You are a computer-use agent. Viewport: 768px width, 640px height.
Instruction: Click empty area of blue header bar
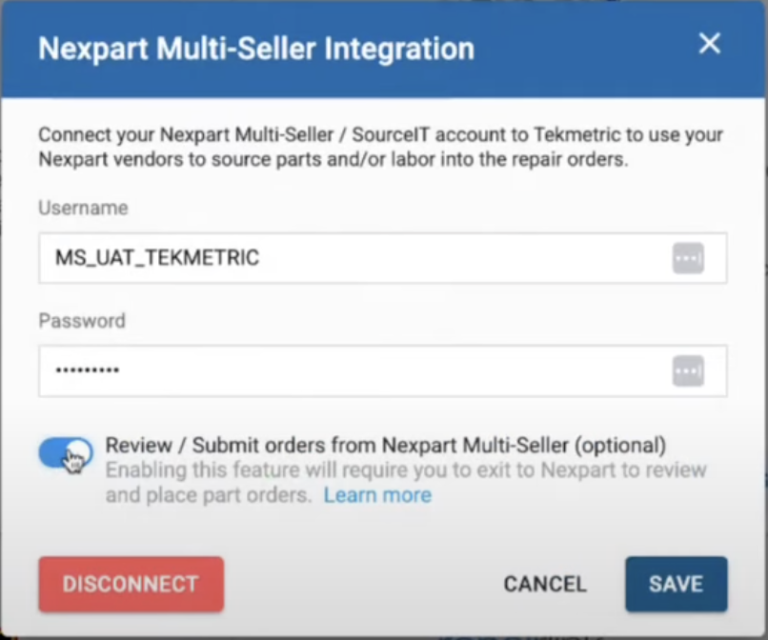(x=580, y=48)
